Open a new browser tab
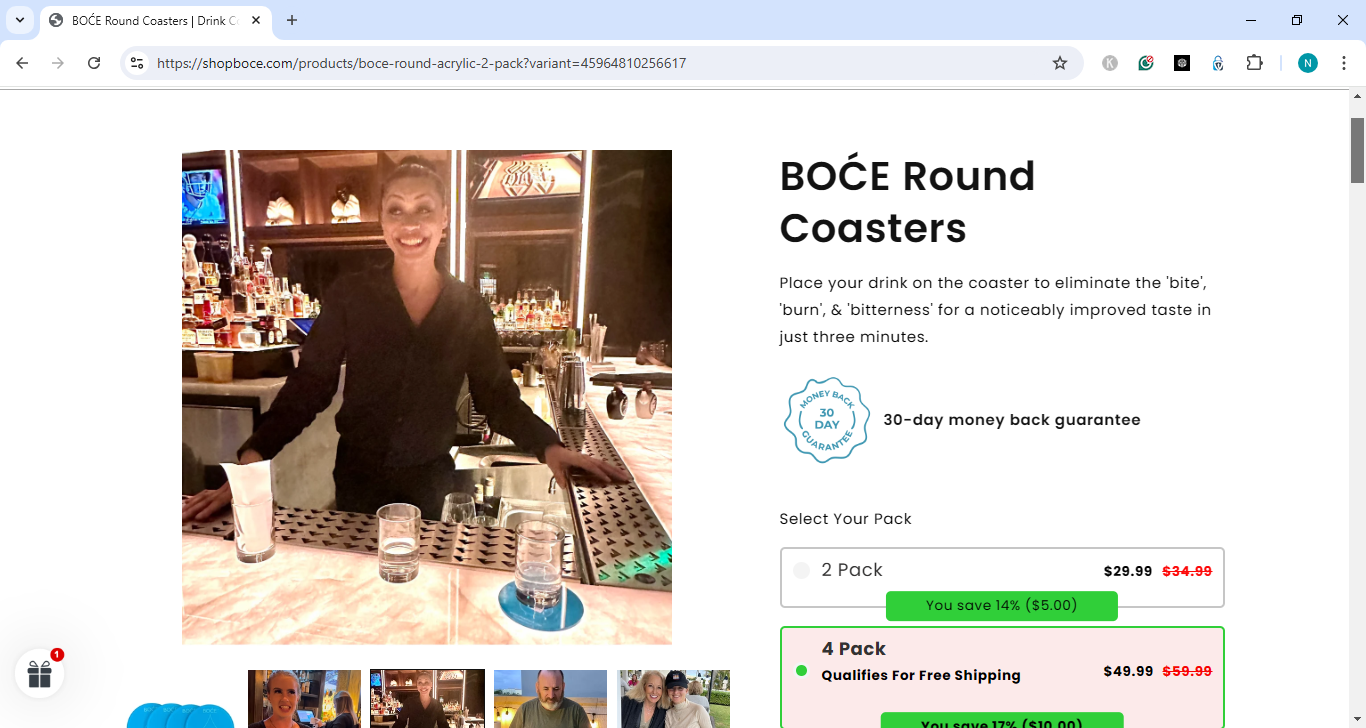The image size is (1366, 728). [292, 20]
